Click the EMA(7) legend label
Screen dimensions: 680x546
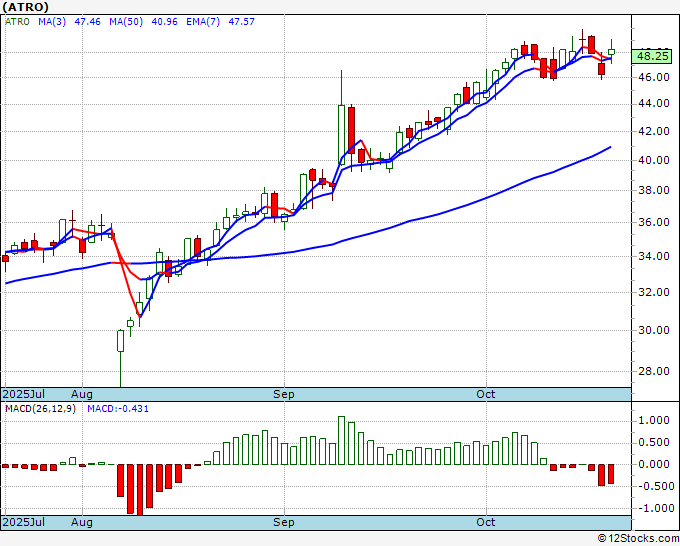203,22
